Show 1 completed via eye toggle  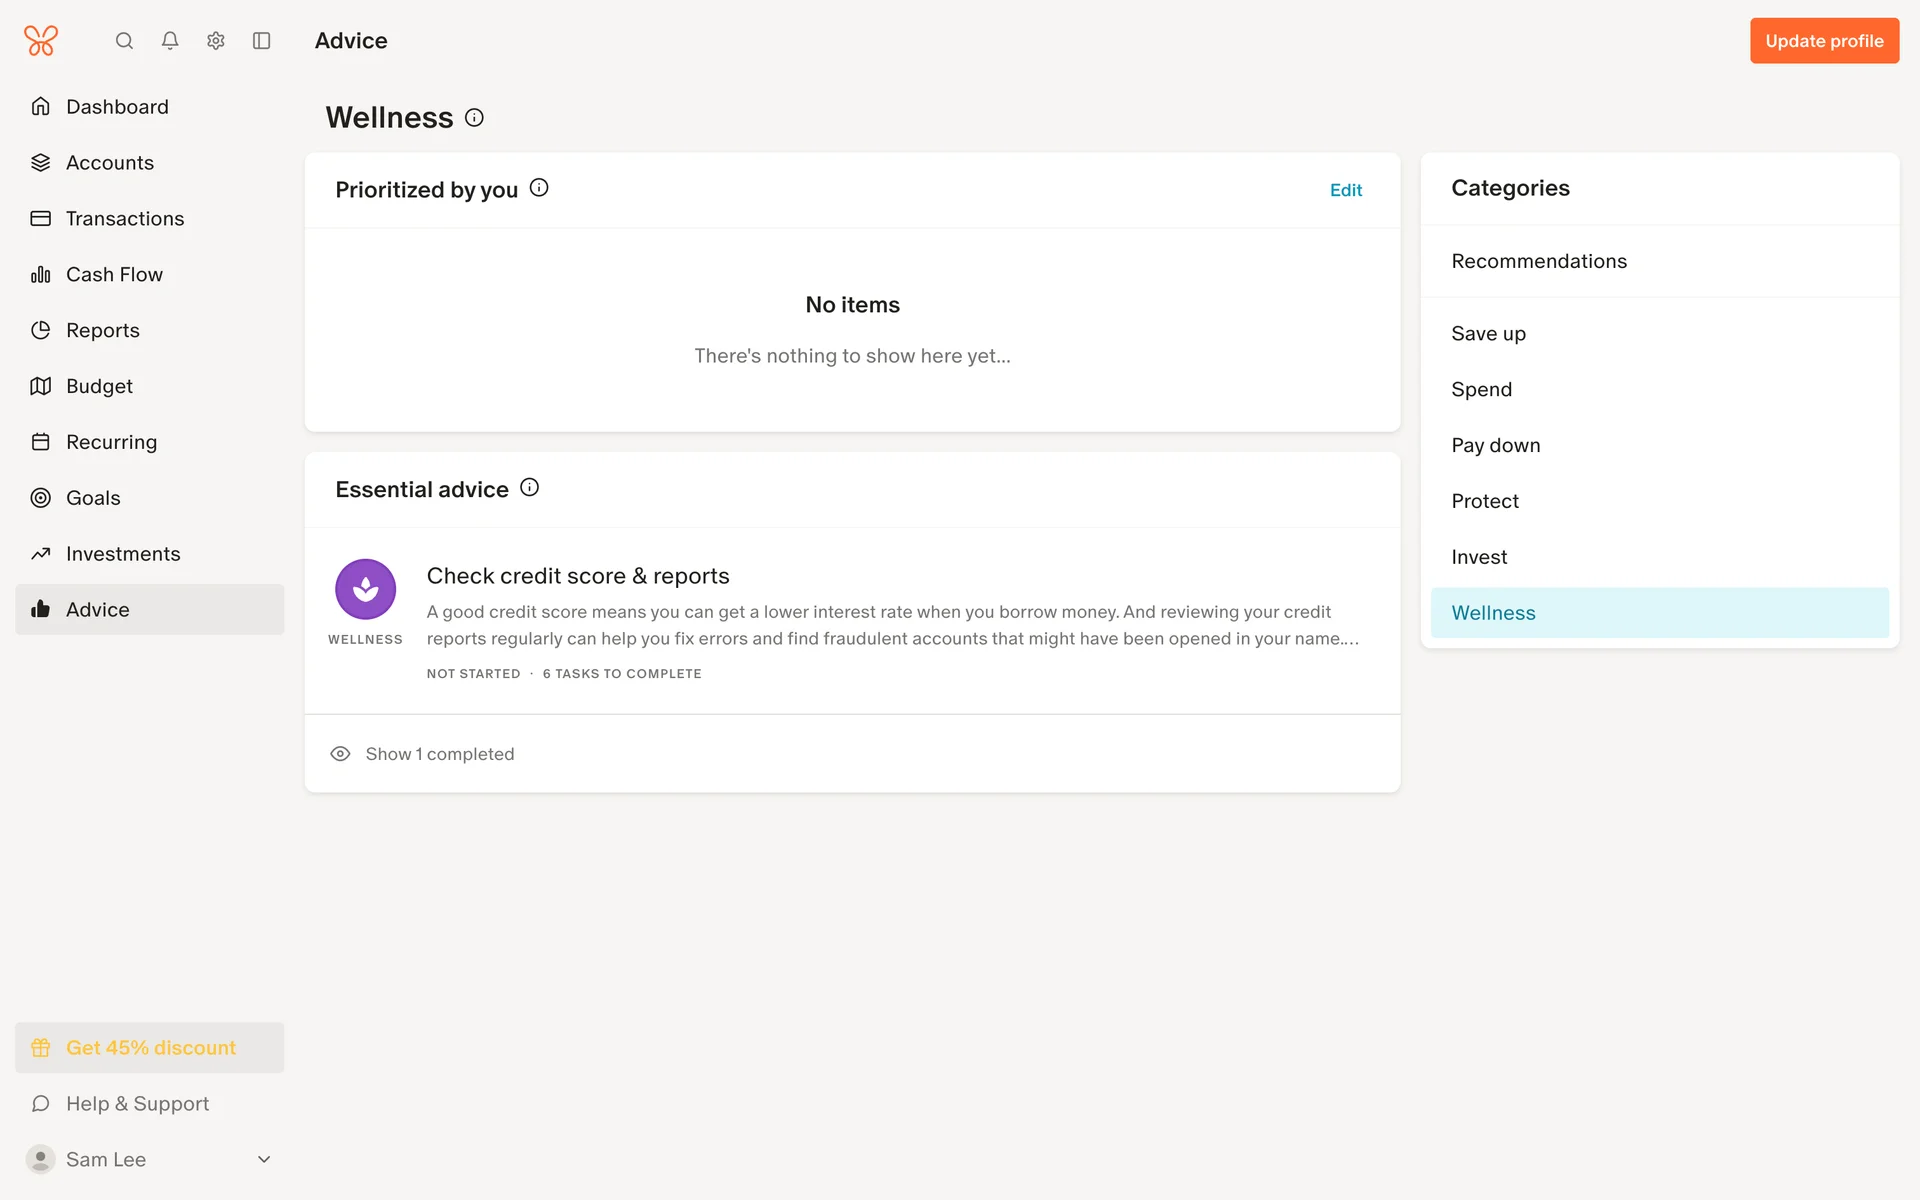coord(340,754)
